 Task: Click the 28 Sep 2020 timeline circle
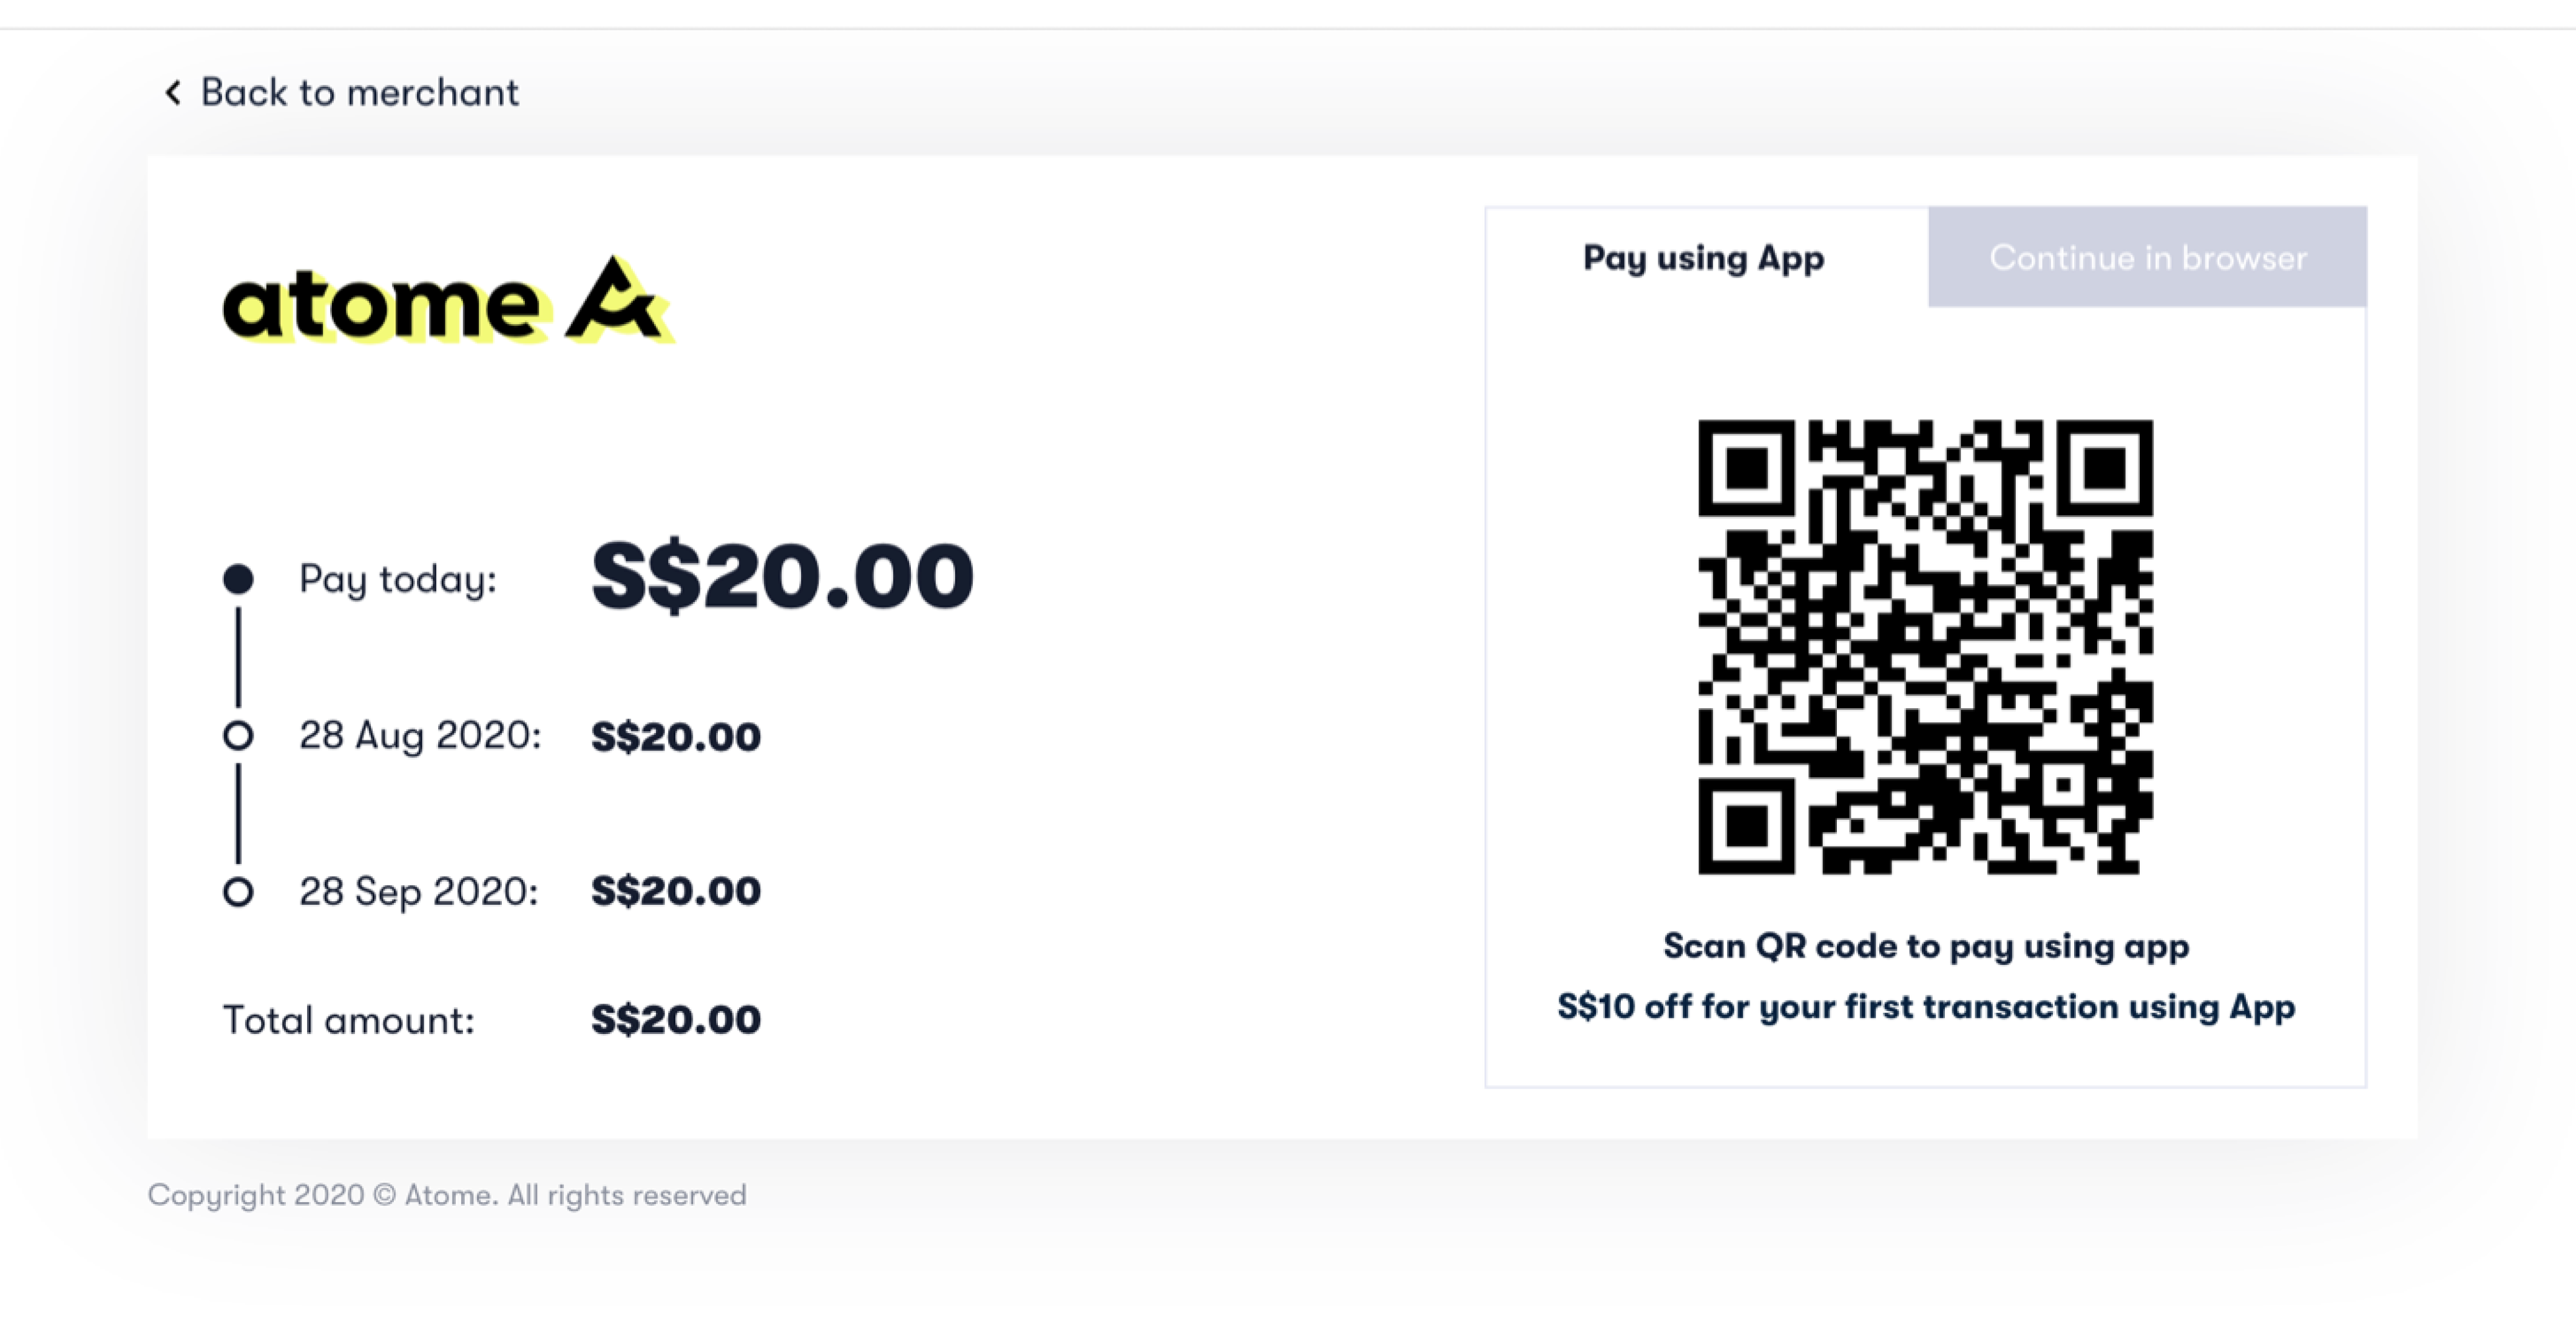point(238,892)
